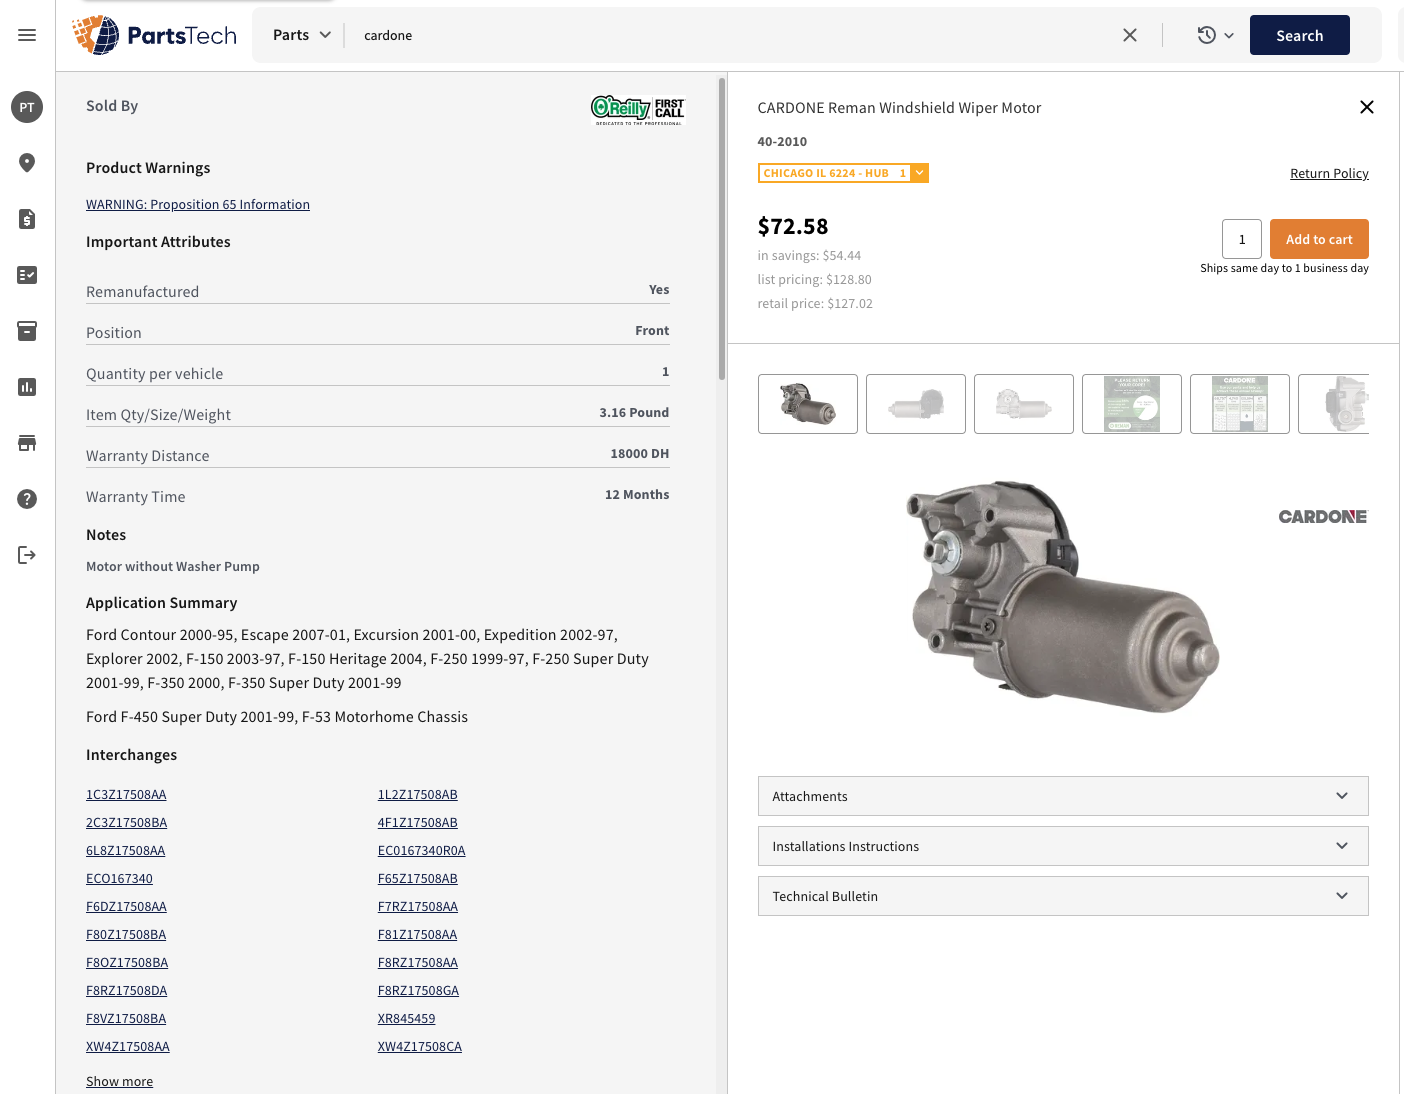Select the first wiper motor thumbnail
Screen dimensions: 1404x1094
tap(808, 404)
